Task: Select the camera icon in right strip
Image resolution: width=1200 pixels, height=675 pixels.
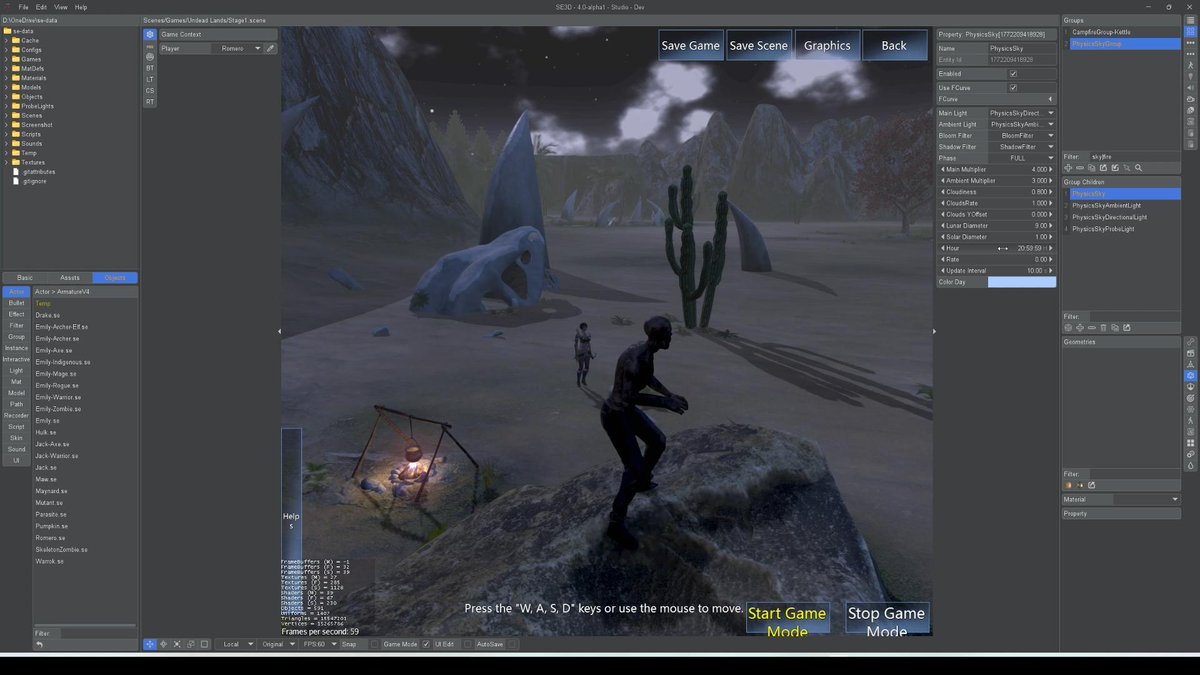Action: (x=1191, y=99)
